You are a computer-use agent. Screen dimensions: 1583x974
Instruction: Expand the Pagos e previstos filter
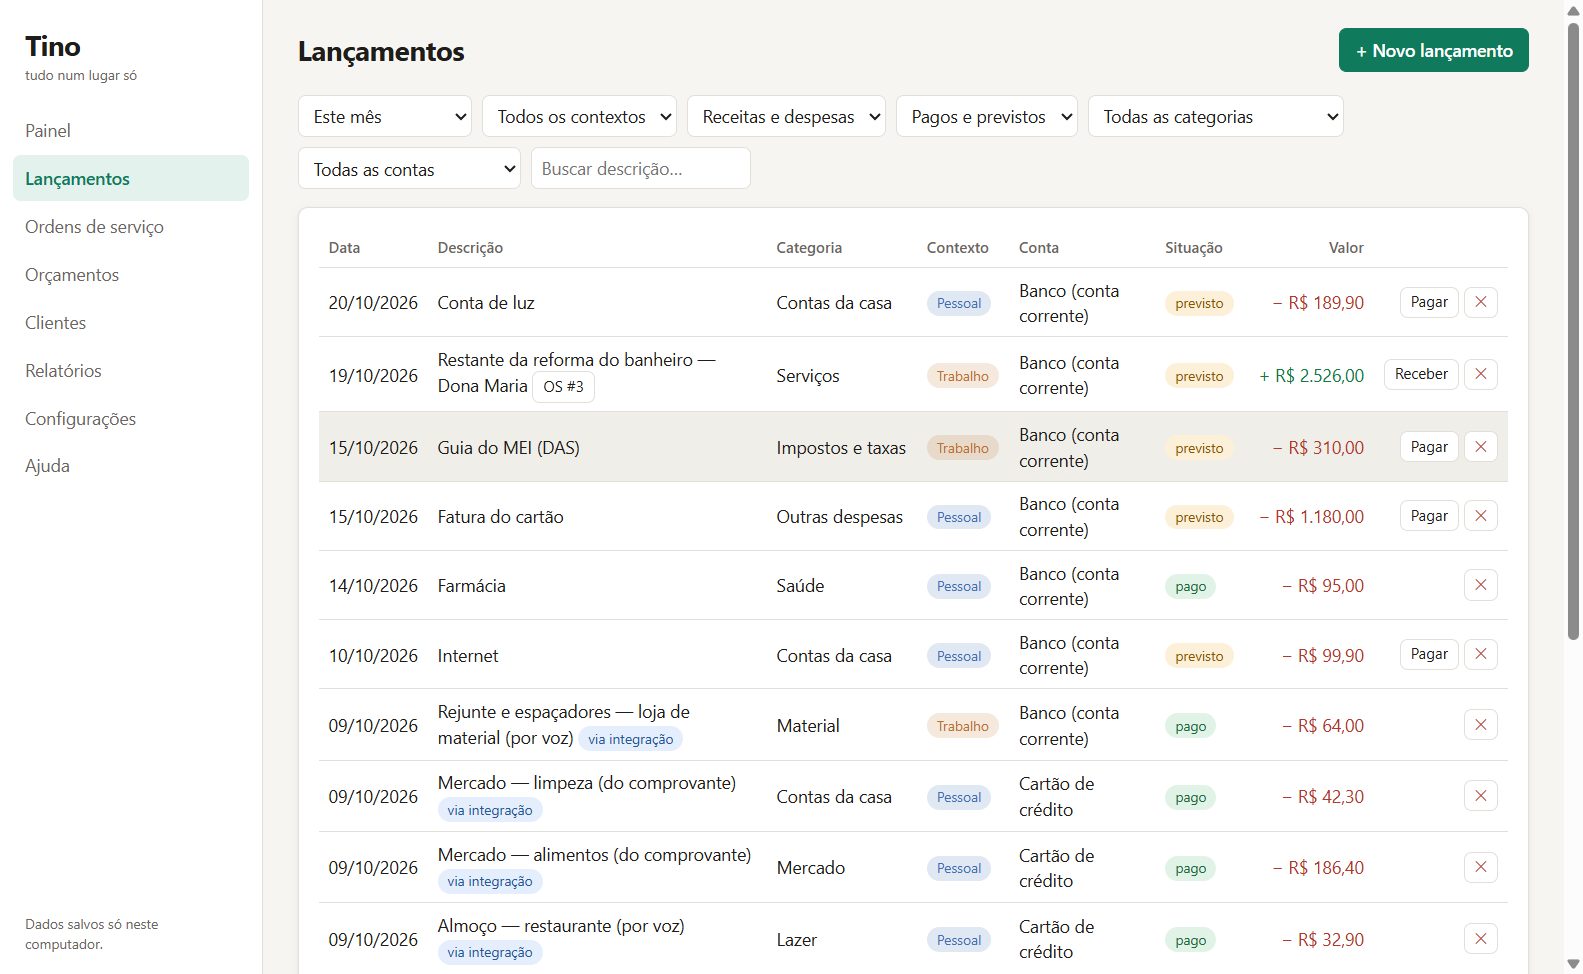tap(987, 116)
